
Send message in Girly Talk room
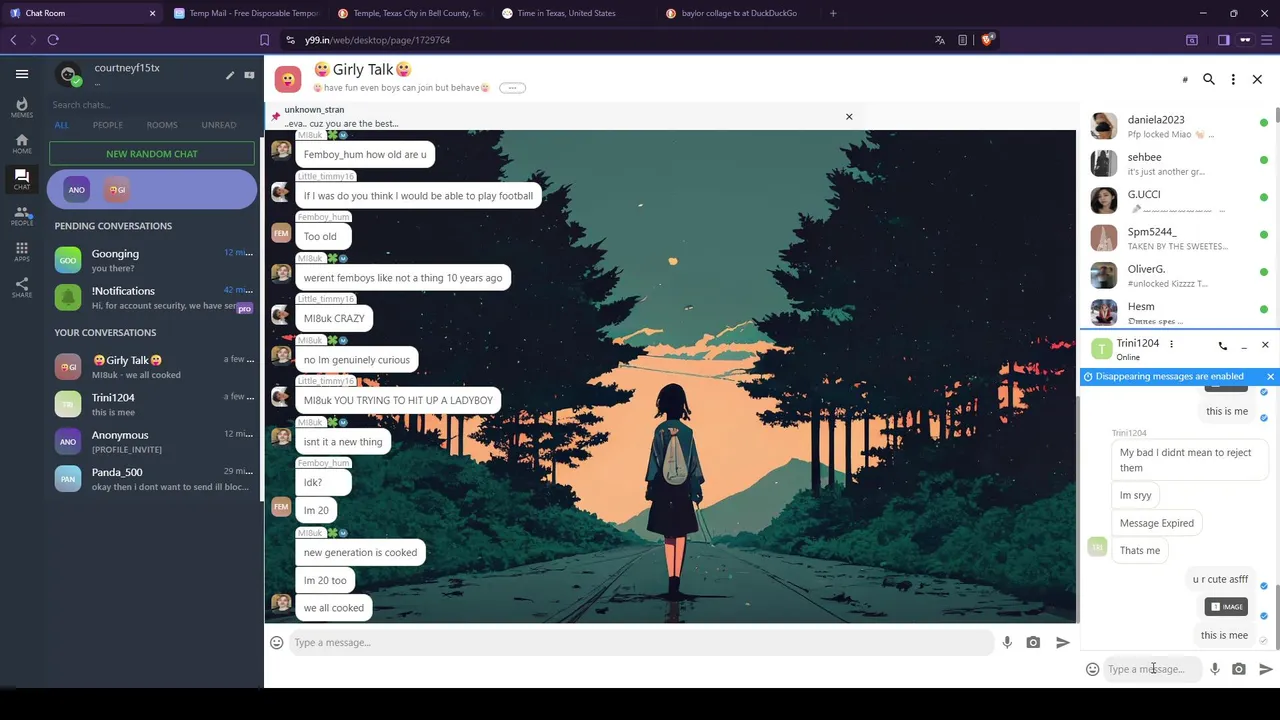(1063, 642)
